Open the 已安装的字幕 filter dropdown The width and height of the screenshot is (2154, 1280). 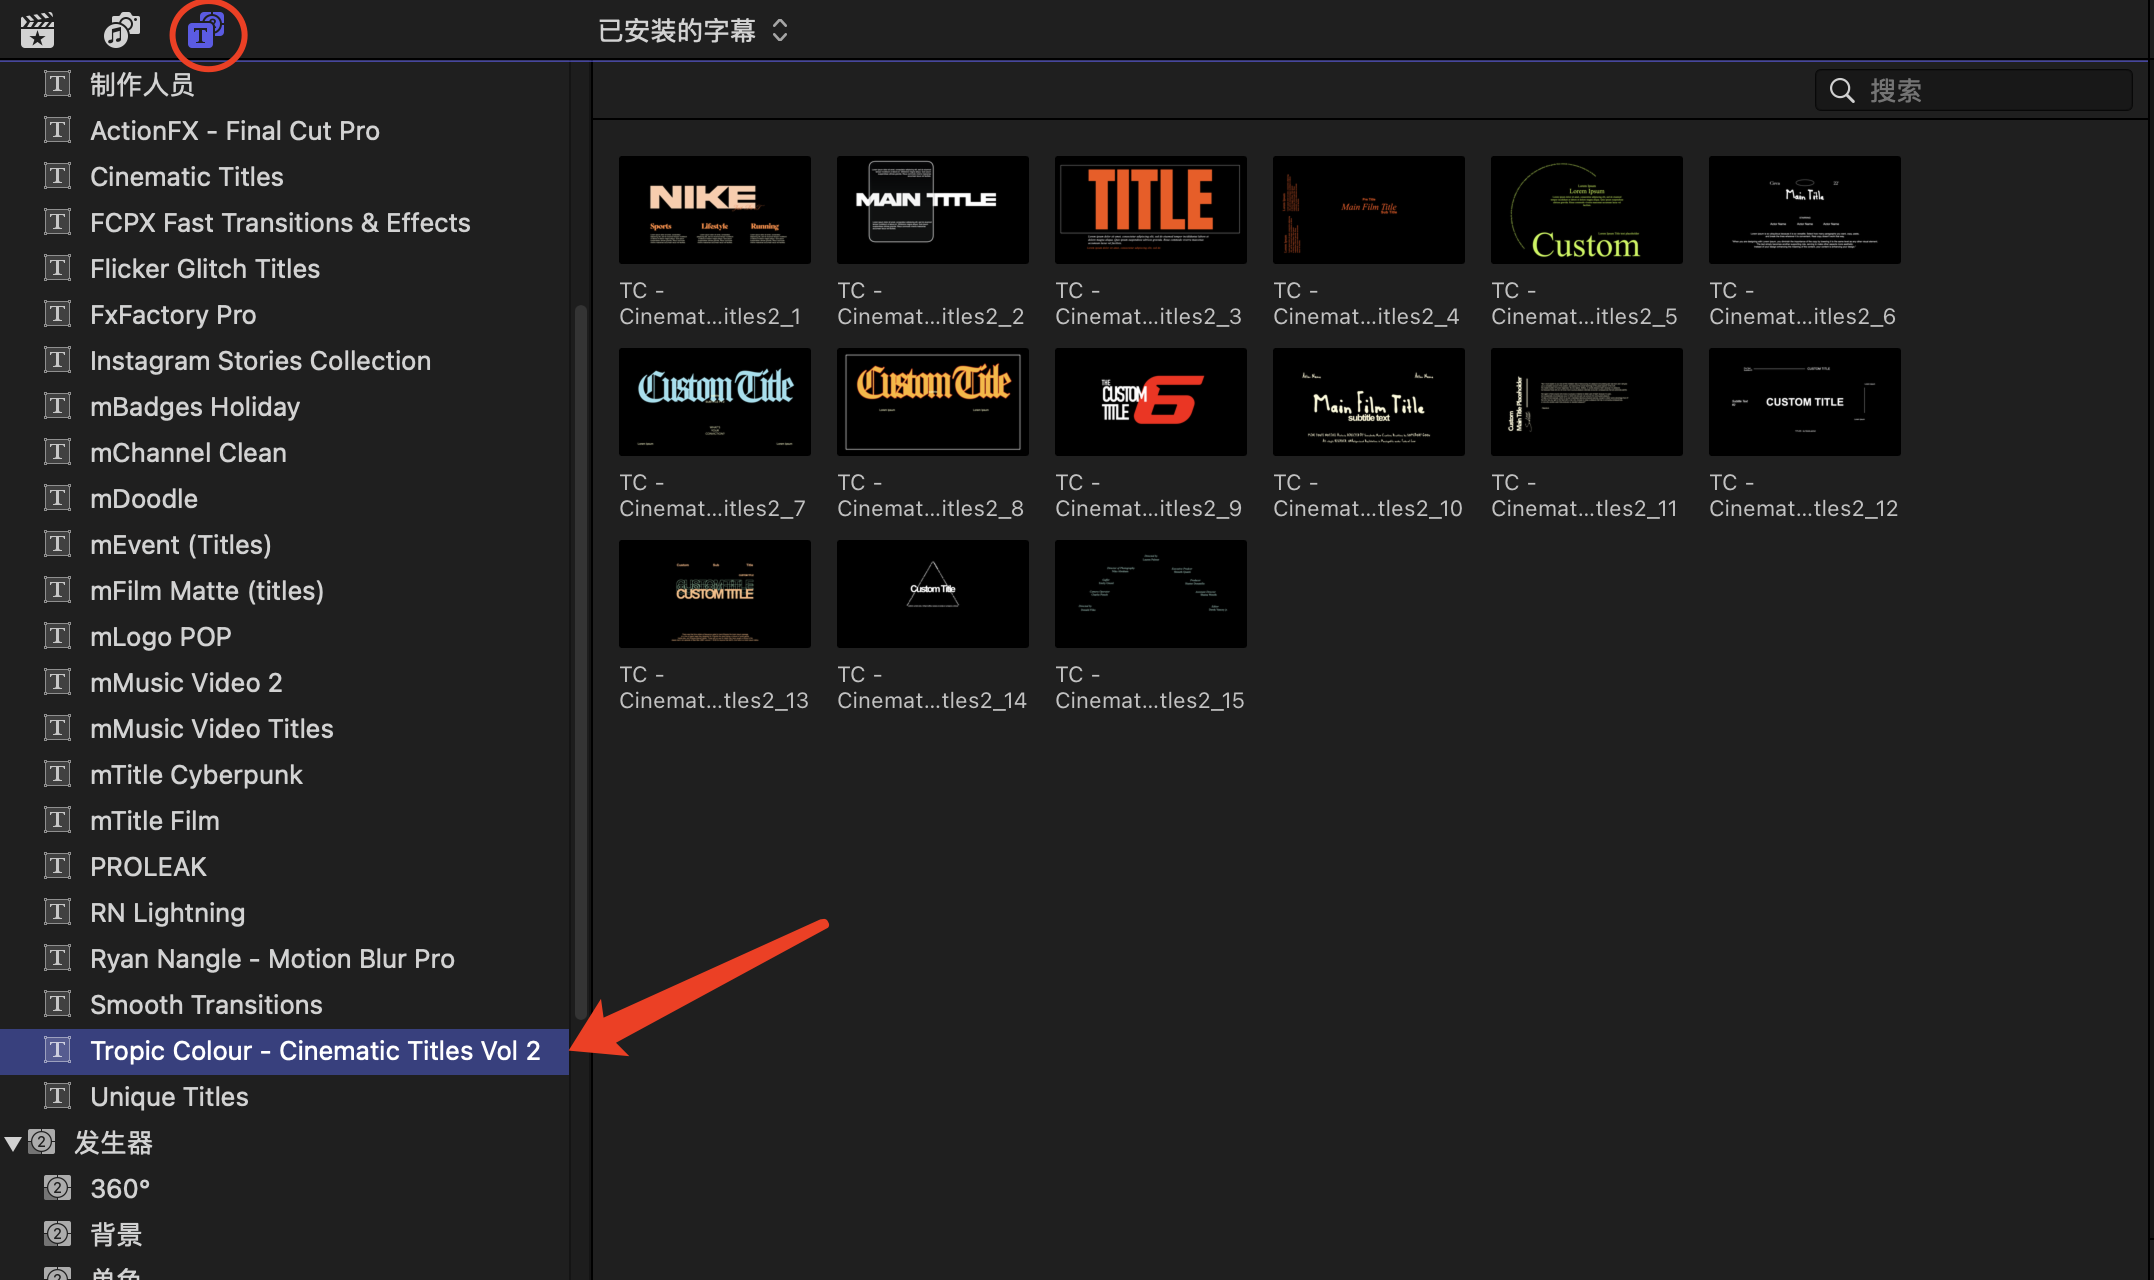(x=694, y=31)
